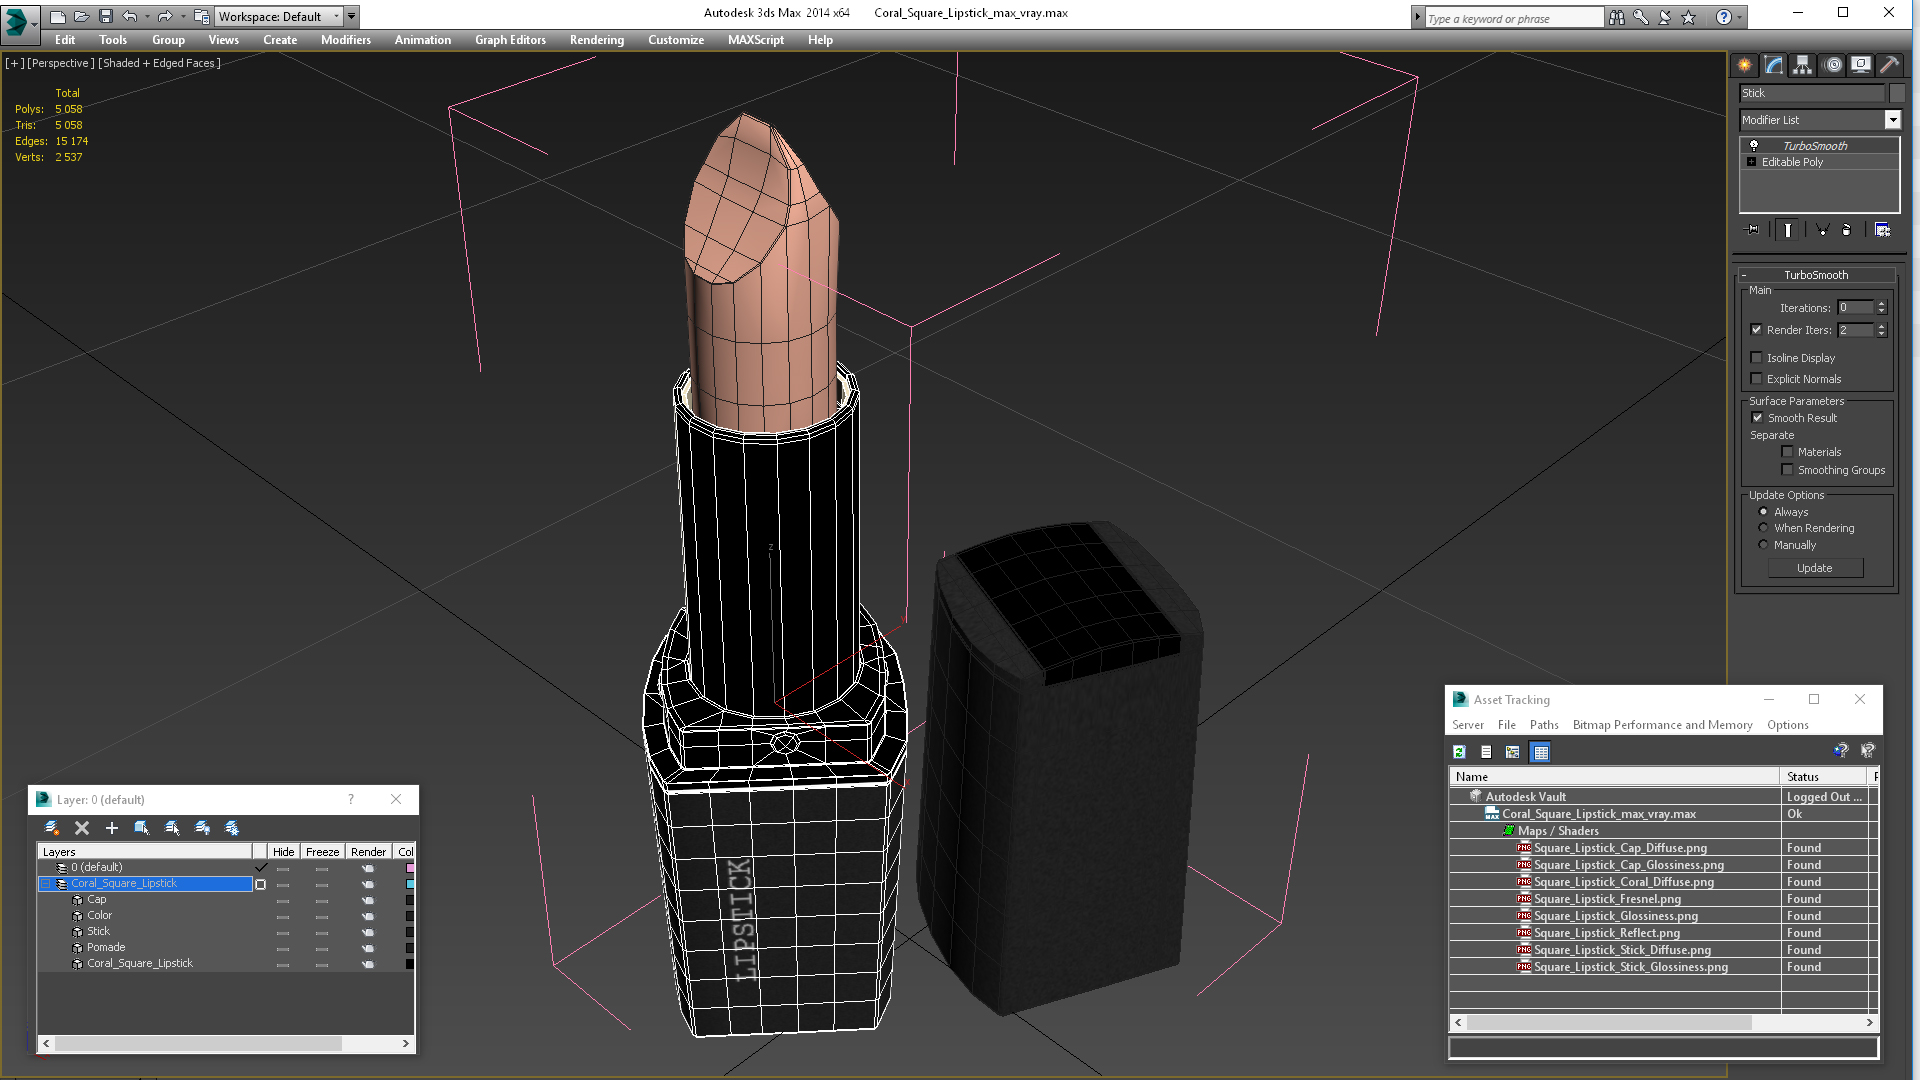The image size is (1920, 1080).
Task: Click Status Log icon in Asset Tracking
Action: tap(1486, 752)
